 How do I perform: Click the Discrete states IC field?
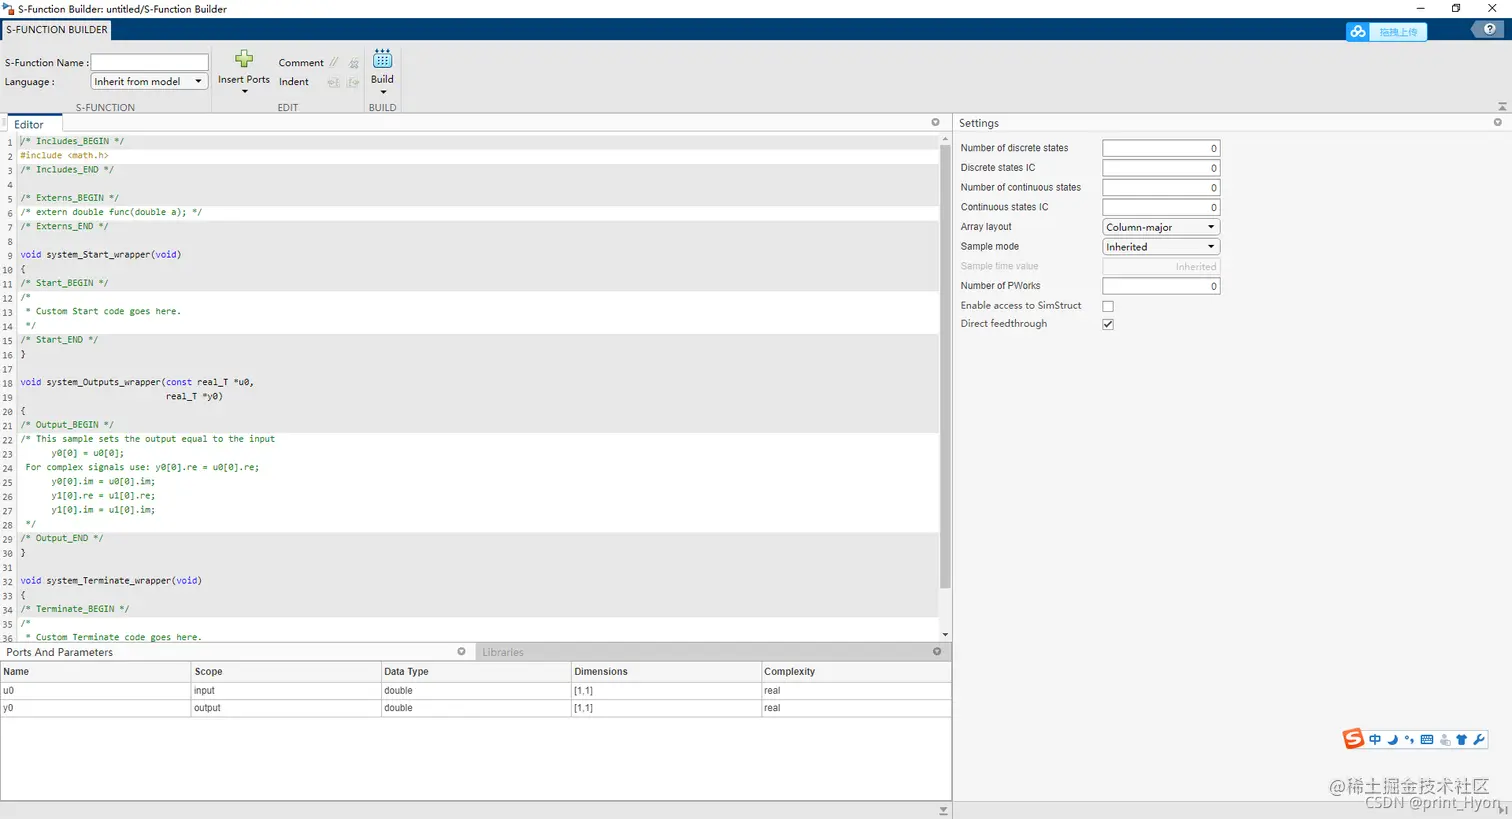[x=1161, y=168]
